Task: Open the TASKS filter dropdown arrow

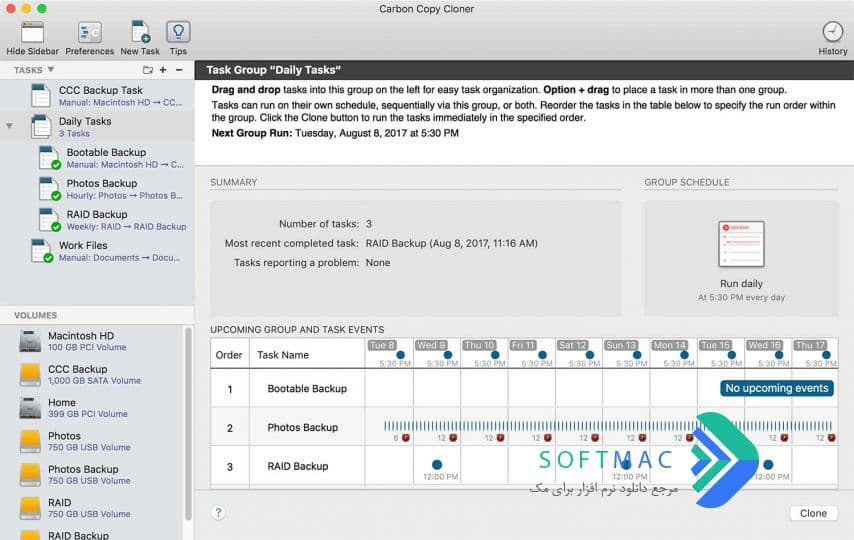Action: coord(51,70)
